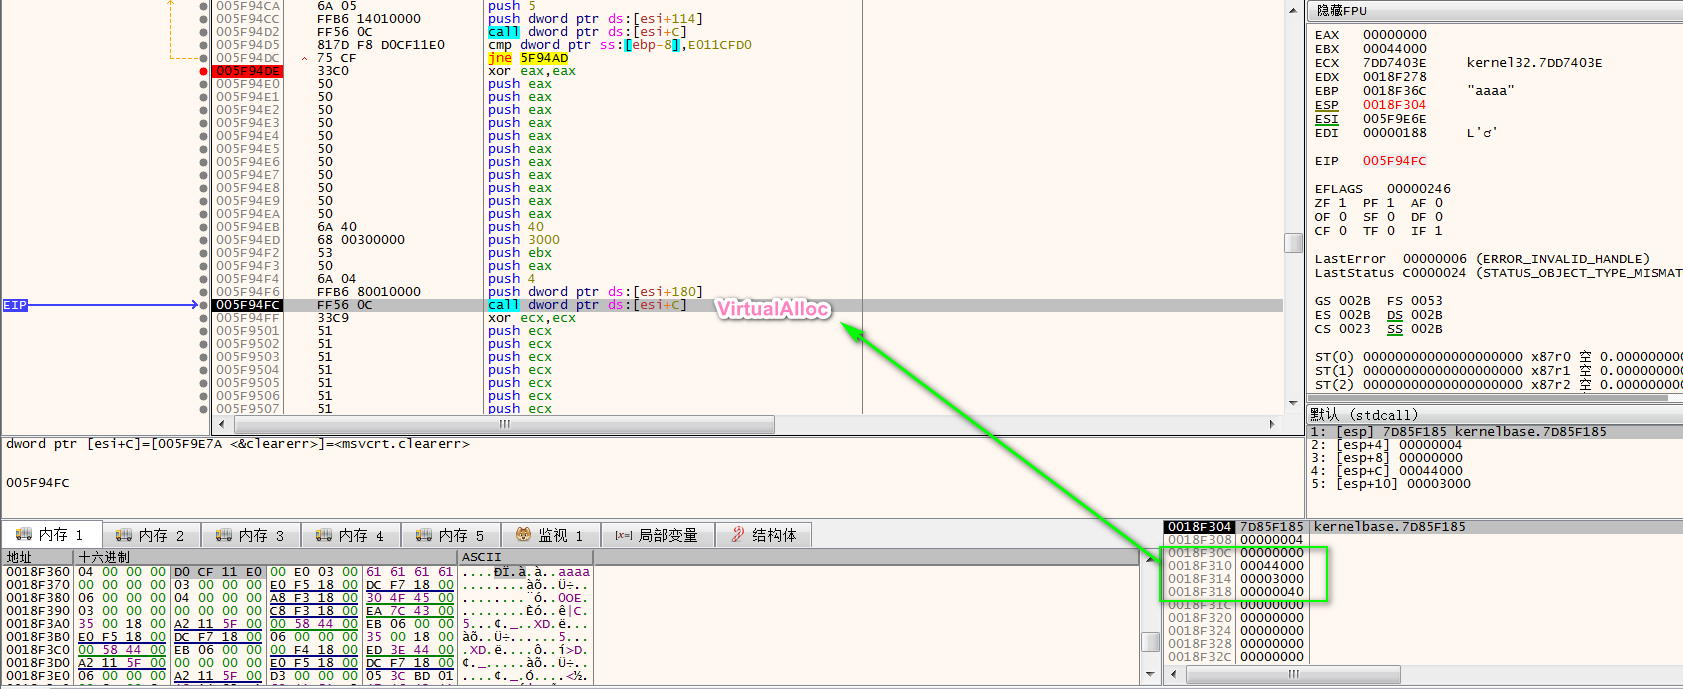Image resolution: width=1683 pixels, height=689 pixels.
Task: Click up arrow of memory dump scrollbar
Action: (1150, 558)
